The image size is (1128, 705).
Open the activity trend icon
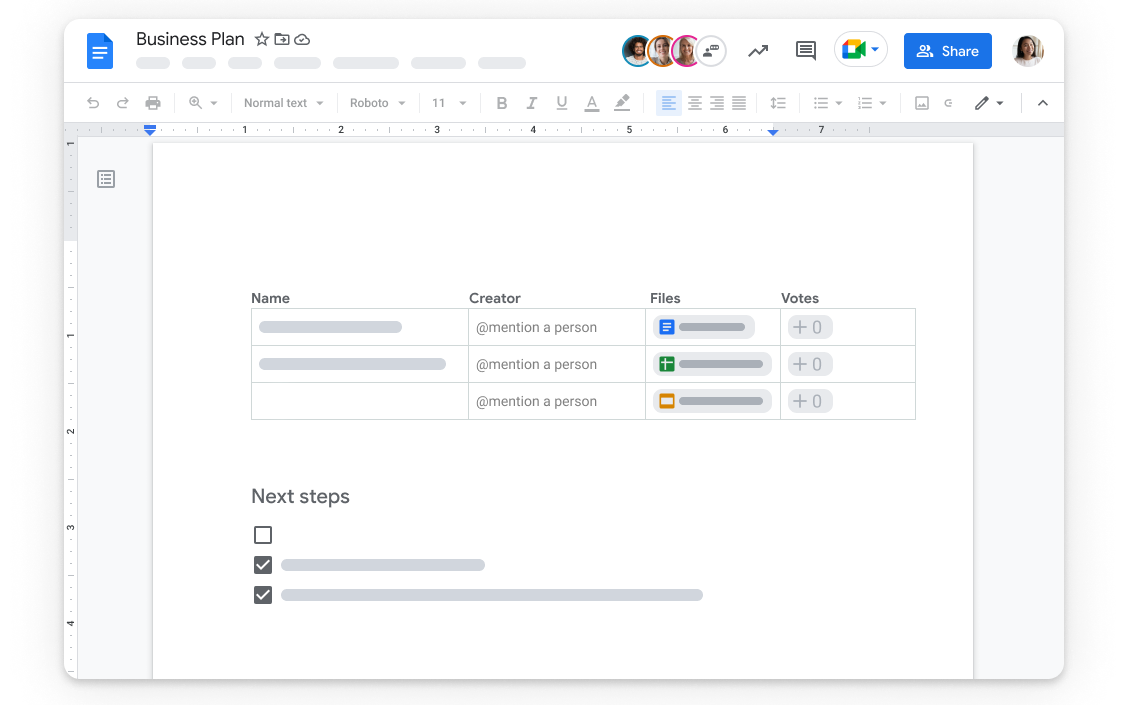click(x=758, y=50)
